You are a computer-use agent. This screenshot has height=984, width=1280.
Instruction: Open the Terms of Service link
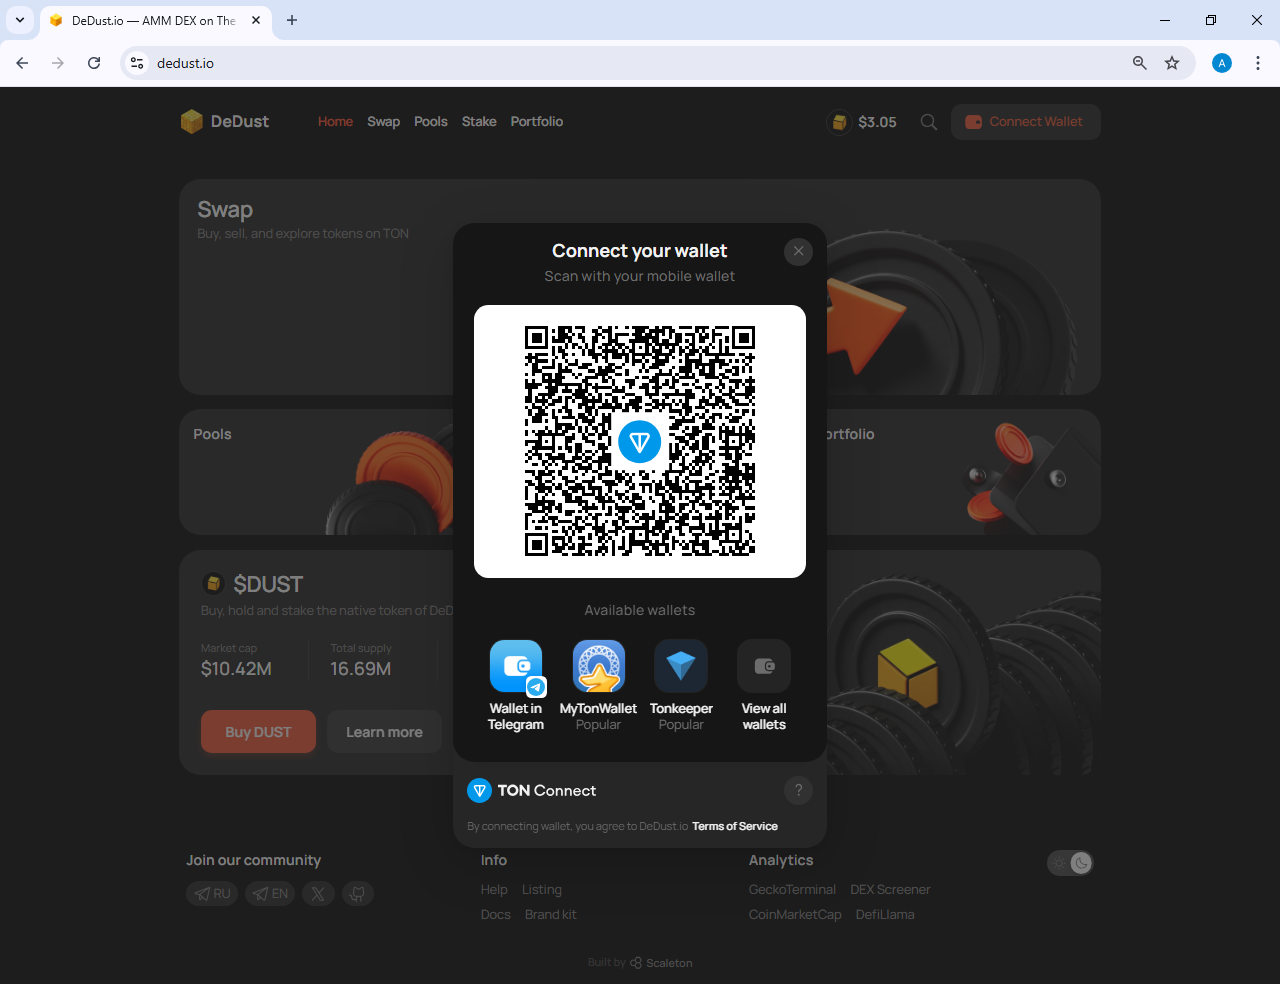[735, 826]
